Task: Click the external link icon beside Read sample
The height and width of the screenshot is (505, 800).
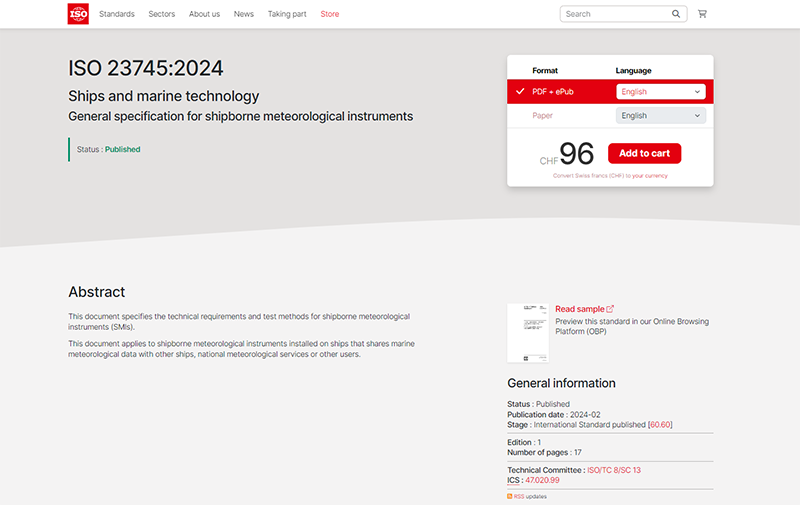Action: click(x=610, y=309)
